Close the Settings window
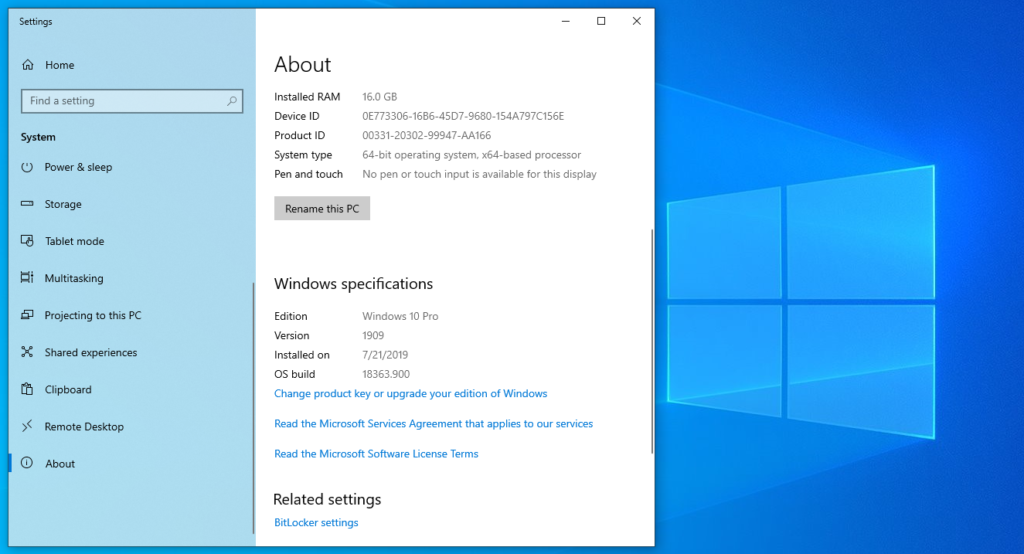Viewport: 1024px width, 554px height. point(637,21)
